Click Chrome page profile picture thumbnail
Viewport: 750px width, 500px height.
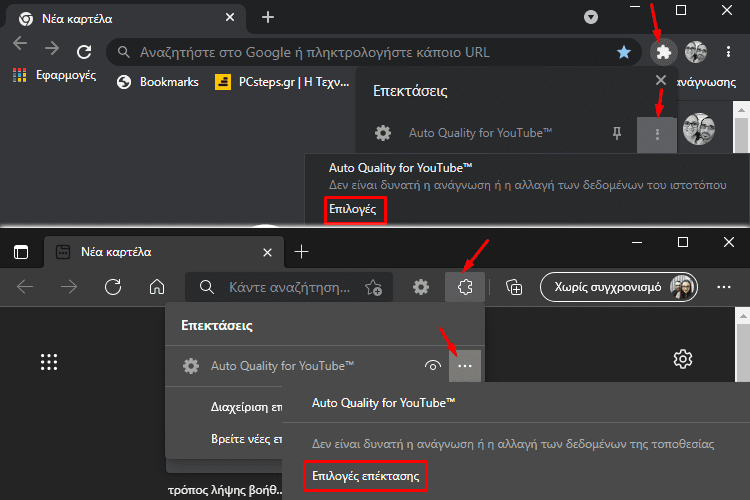pyautogui.click(x=699, y=129)
